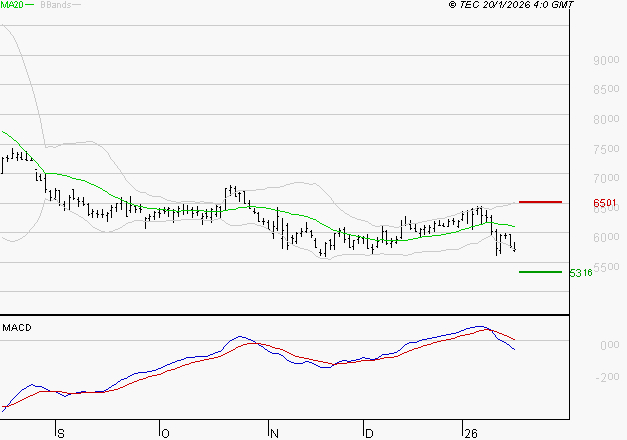Image resolution: width=627 pixels, height=440 pixels.
Task: Click the MACD 000 axis label
Action: point(610,345)
